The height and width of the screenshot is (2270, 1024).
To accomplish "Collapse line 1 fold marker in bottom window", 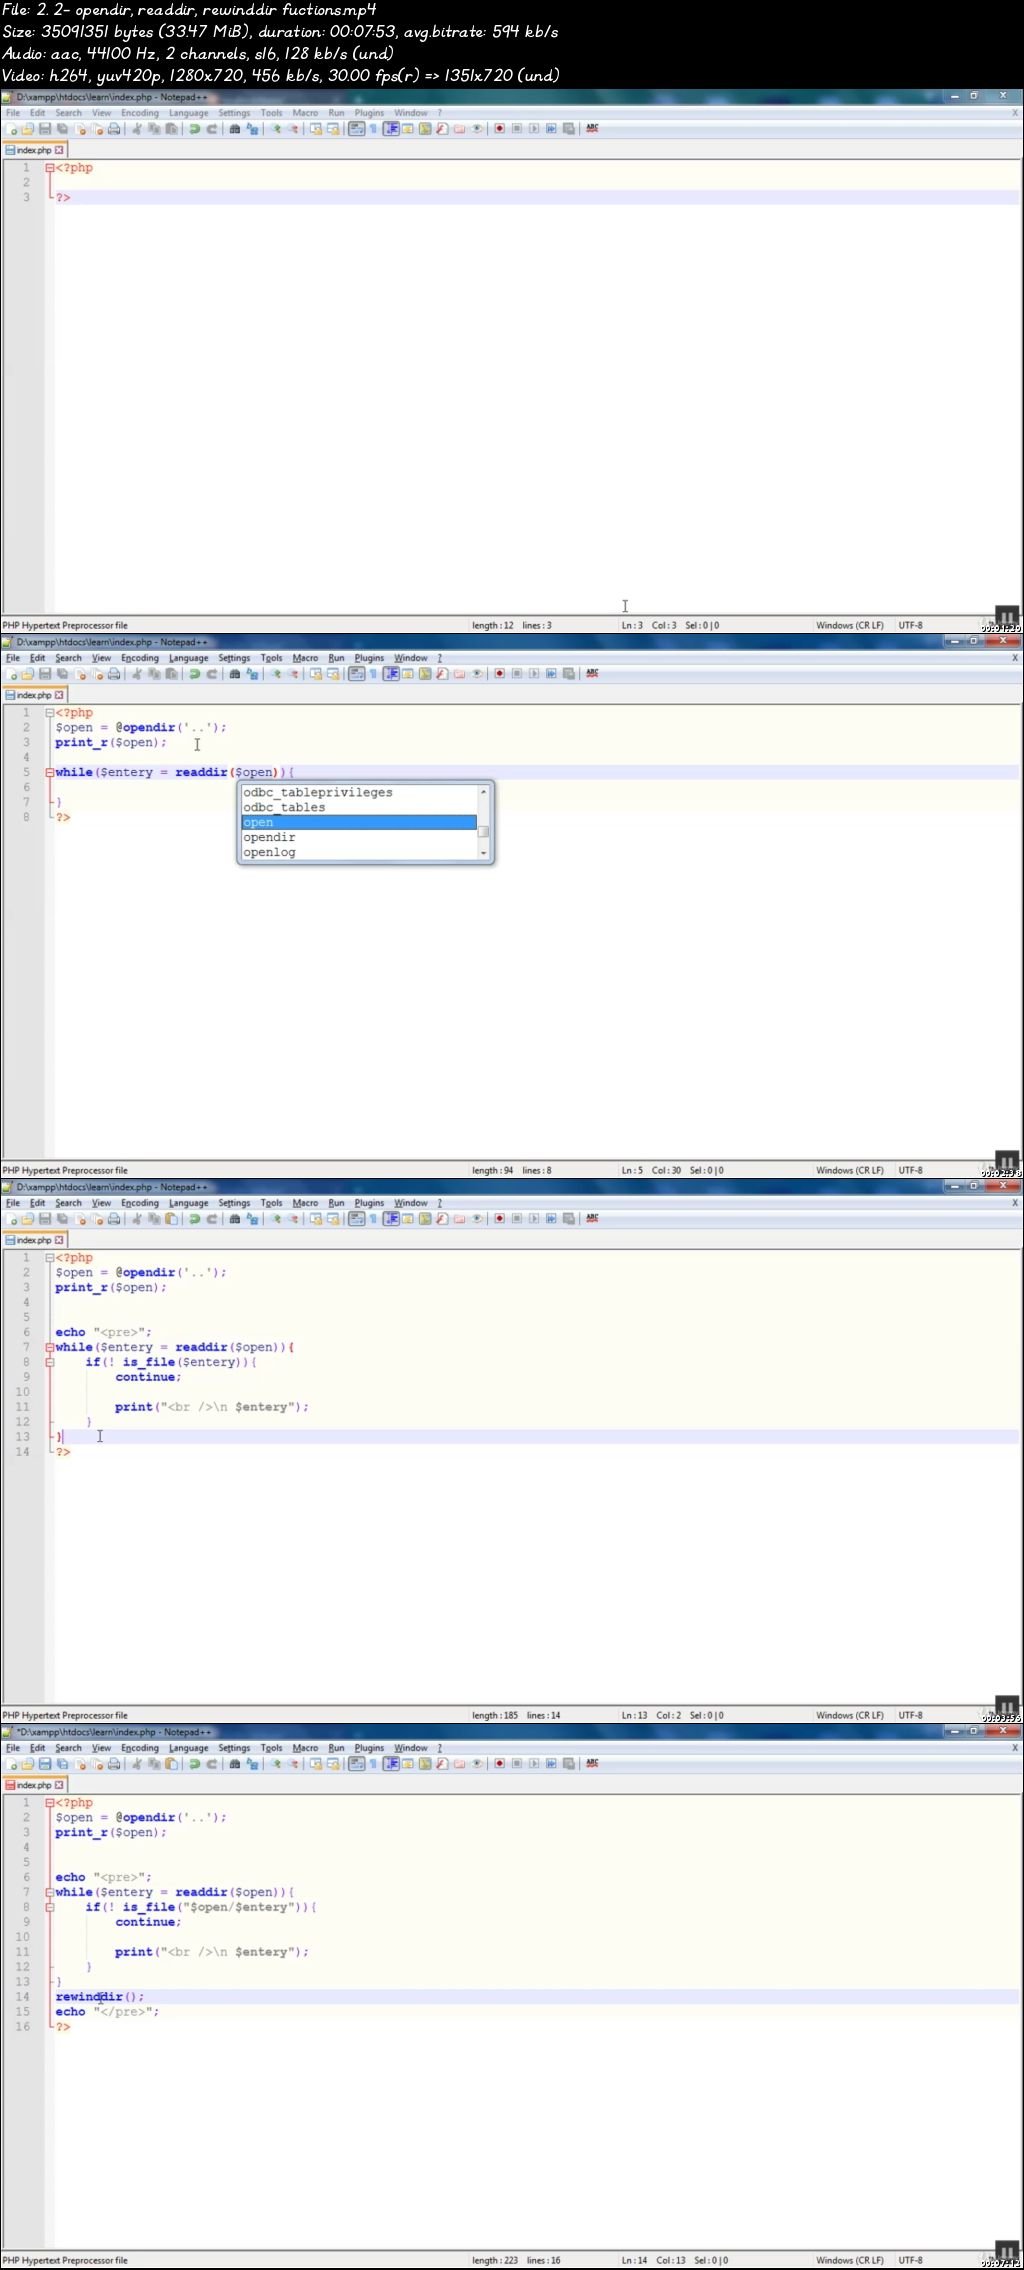I will click(49, 1803).
